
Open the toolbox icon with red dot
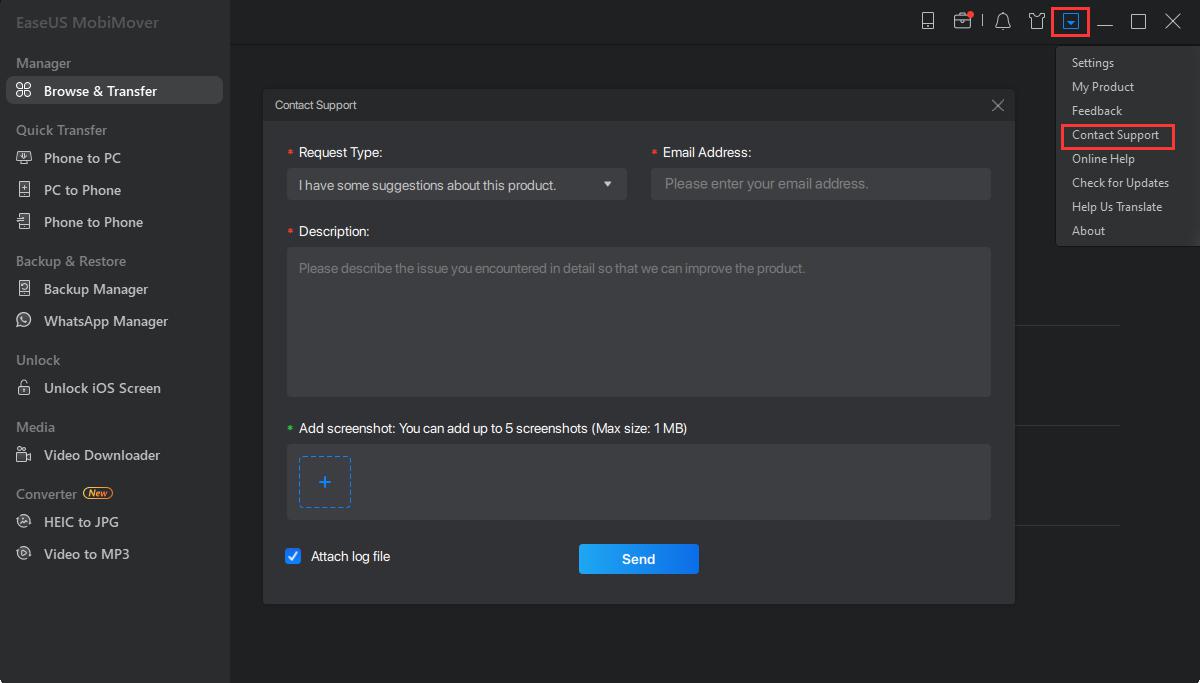962,21
